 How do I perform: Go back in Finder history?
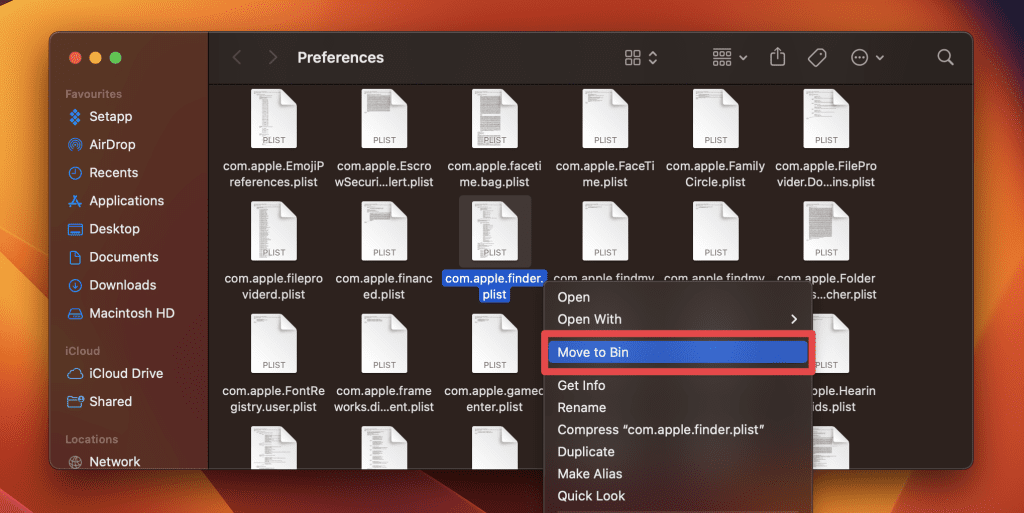tap(237, 57)
